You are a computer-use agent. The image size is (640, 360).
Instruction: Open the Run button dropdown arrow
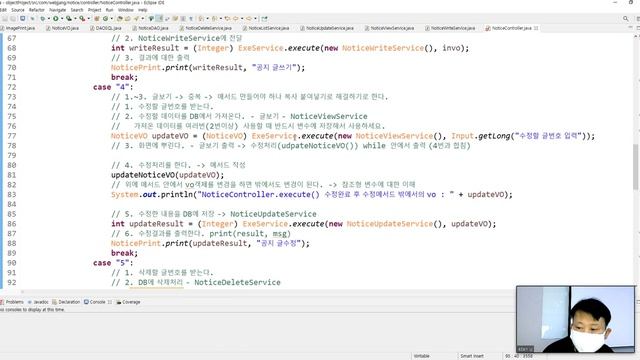(x=62, y=18)
